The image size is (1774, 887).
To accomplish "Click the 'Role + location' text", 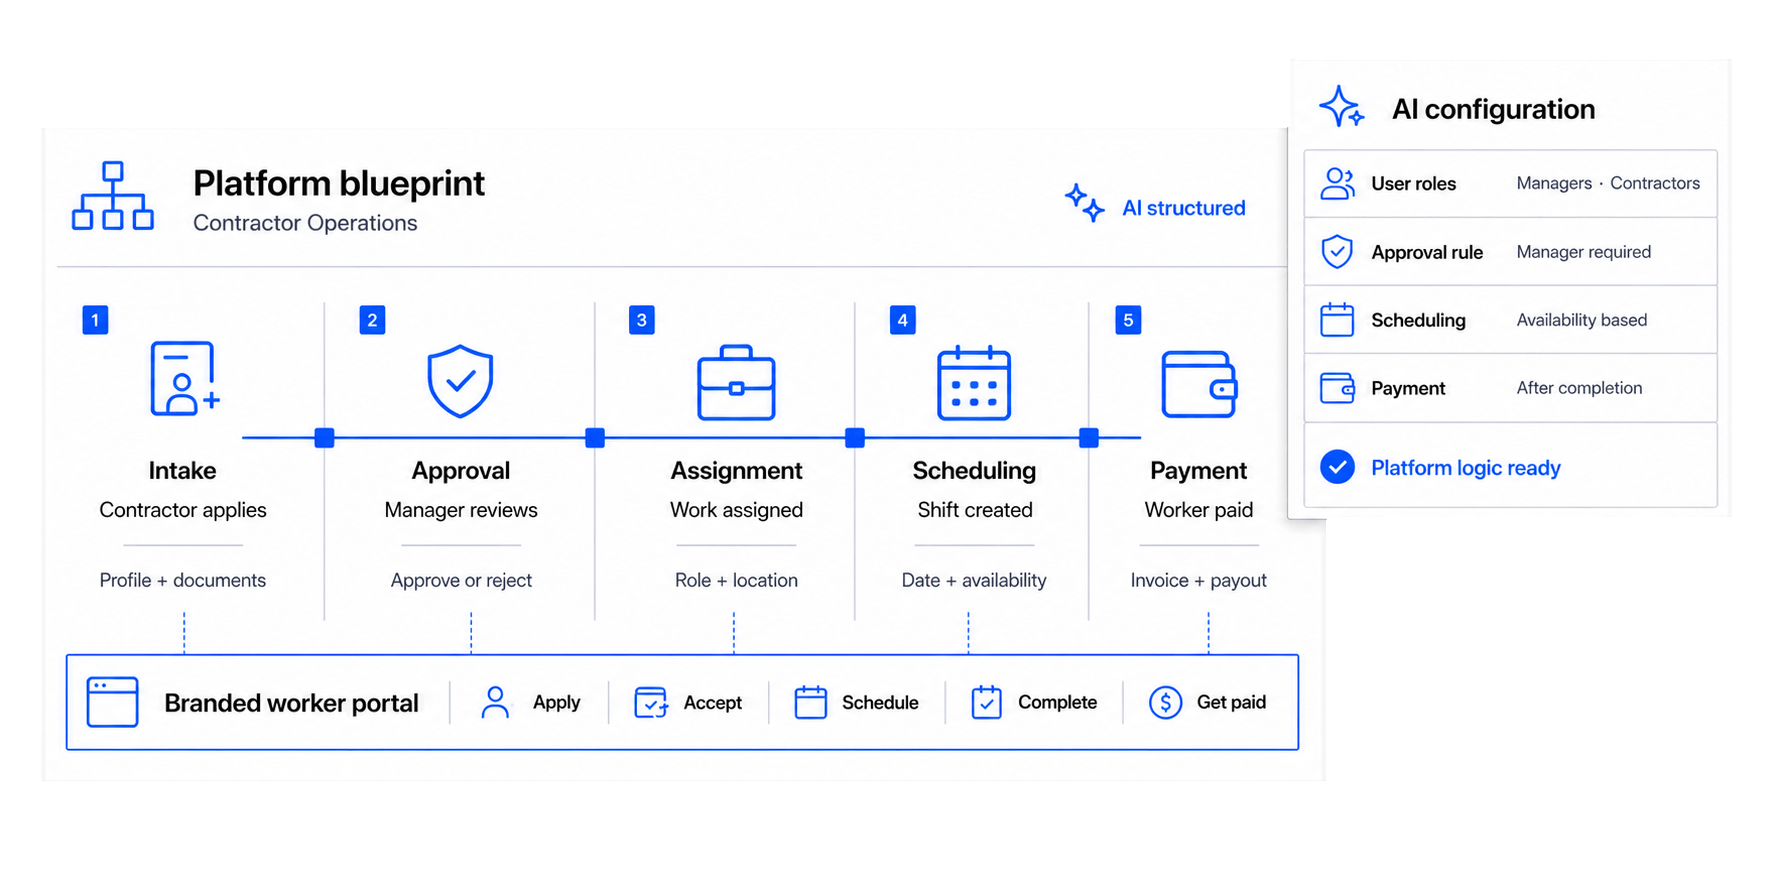I will (736, 580).
